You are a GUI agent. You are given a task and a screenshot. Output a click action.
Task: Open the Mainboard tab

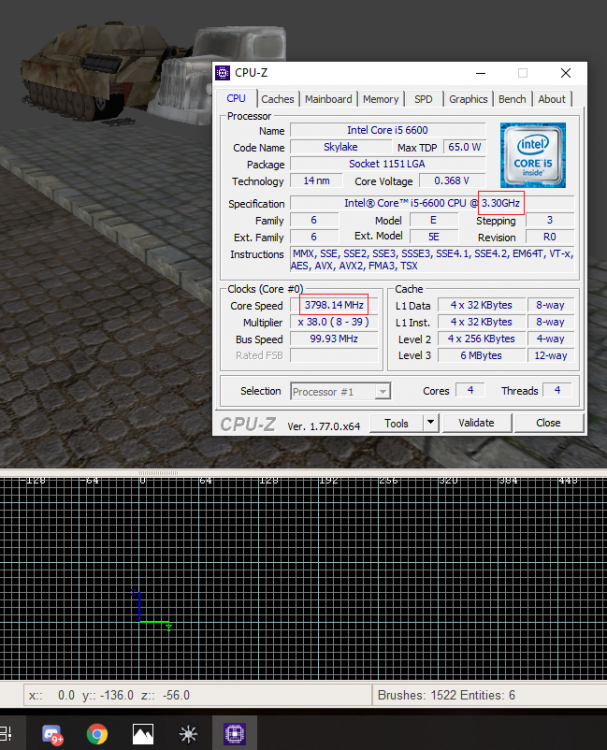(x=328, y=99)
